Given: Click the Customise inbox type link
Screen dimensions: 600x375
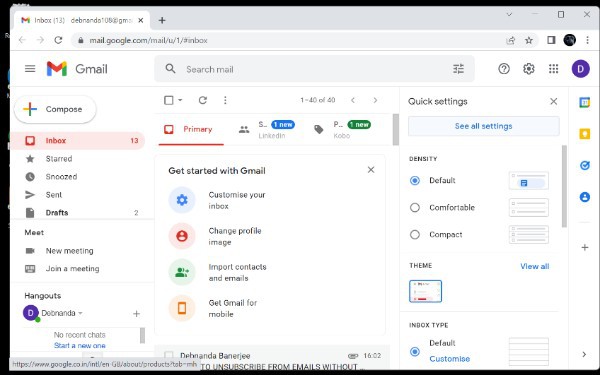Looking at the screenshot, I should (450, 359).
